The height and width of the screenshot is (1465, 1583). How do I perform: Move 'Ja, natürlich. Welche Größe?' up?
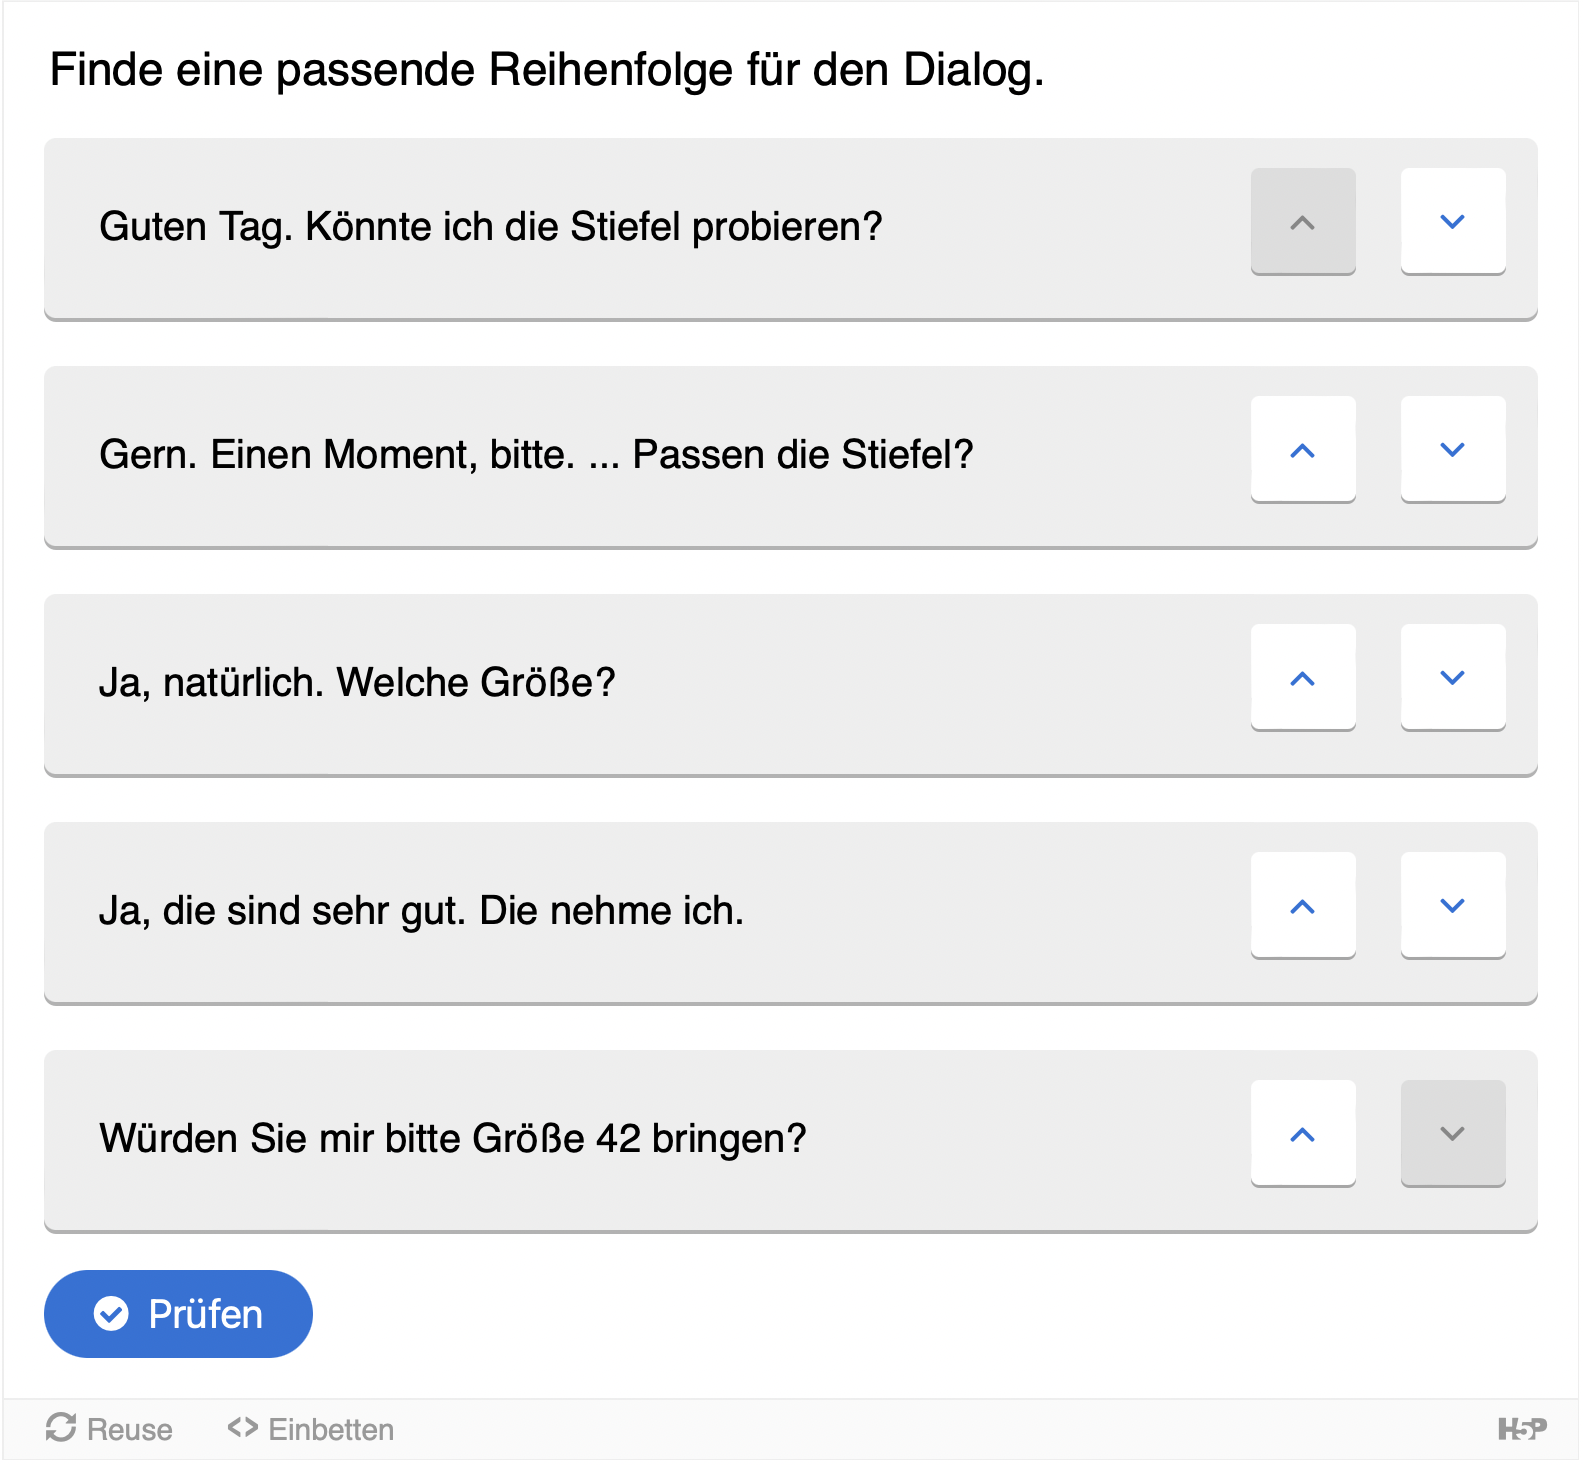point(1302,678)
